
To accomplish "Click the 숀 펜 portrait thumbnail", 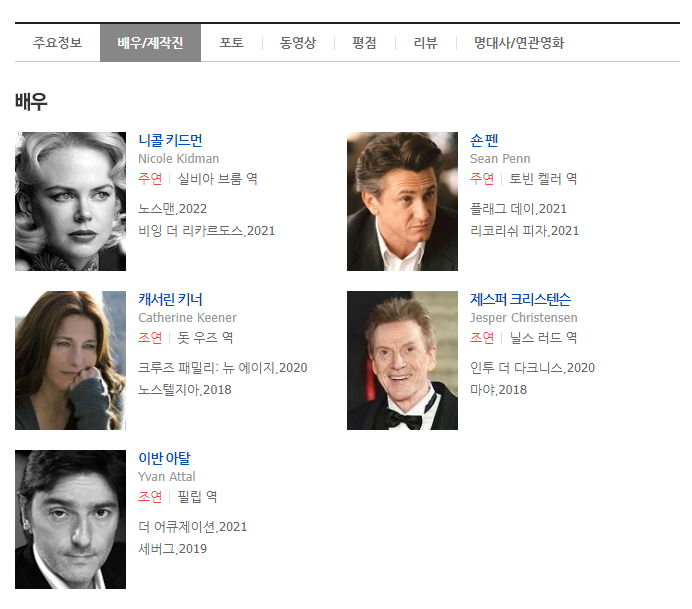I will 402,201.
